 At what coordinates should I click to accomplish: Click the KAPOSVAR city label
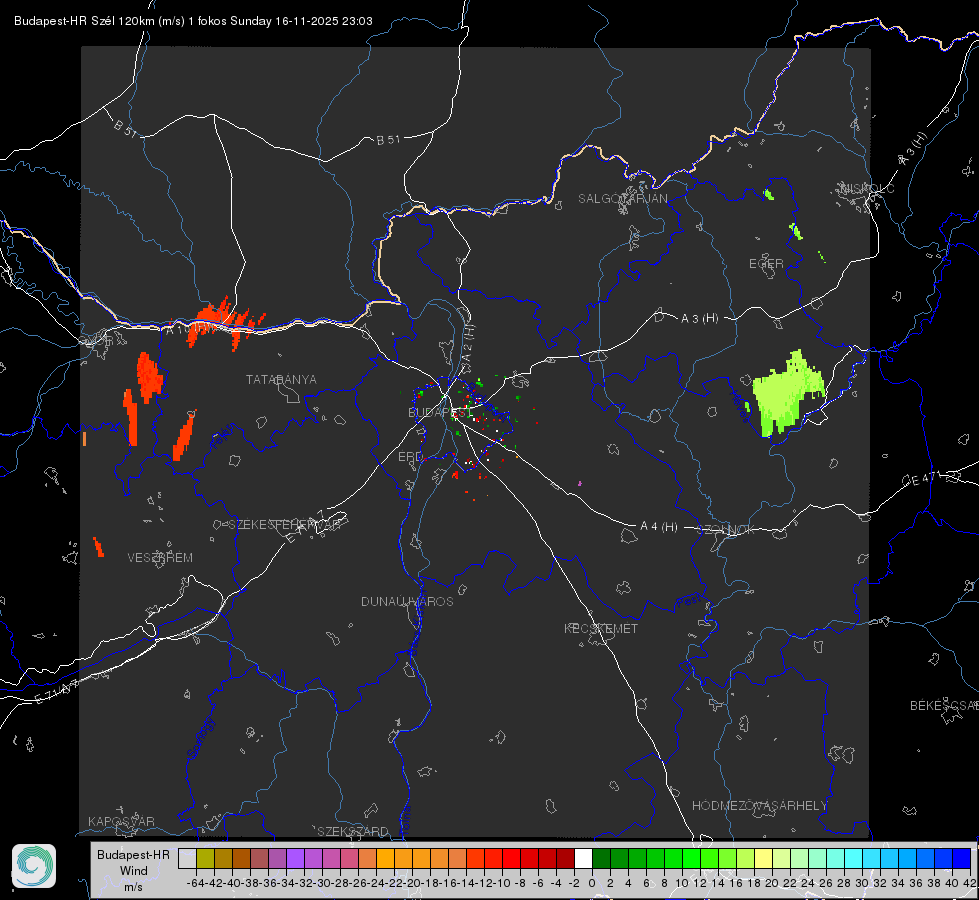pyautogui.click(x=121, y=821)
